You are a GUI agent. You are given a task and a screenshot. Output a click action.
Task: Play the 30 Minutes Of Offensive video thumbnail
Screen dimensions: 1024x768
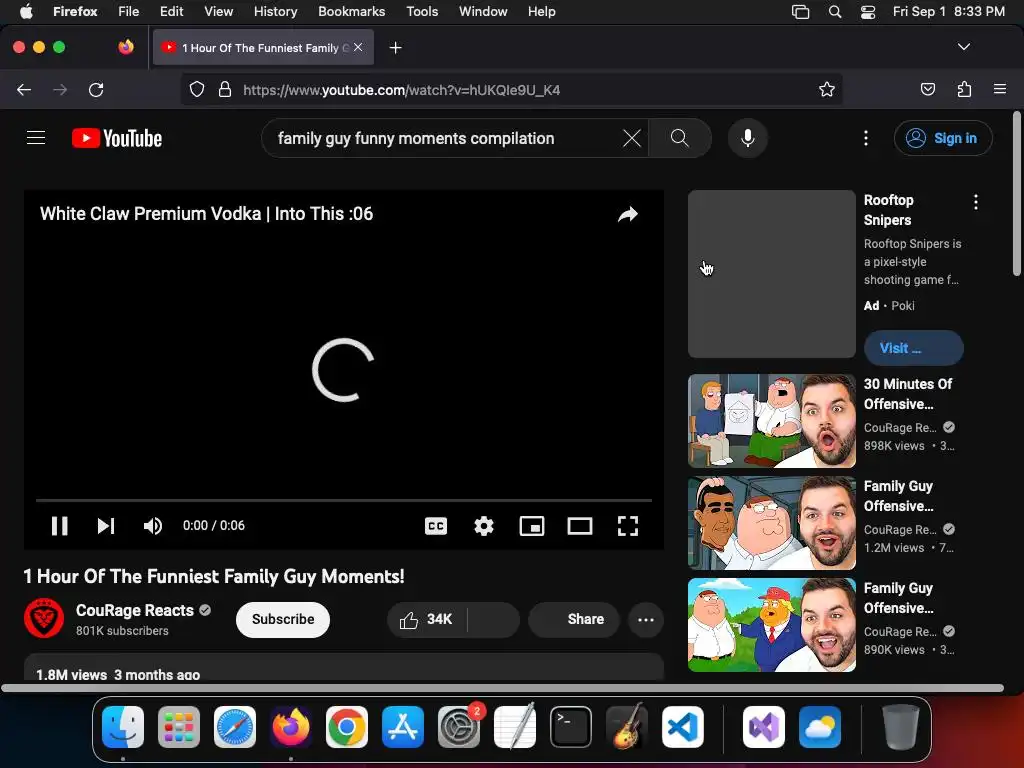(771, 421)
